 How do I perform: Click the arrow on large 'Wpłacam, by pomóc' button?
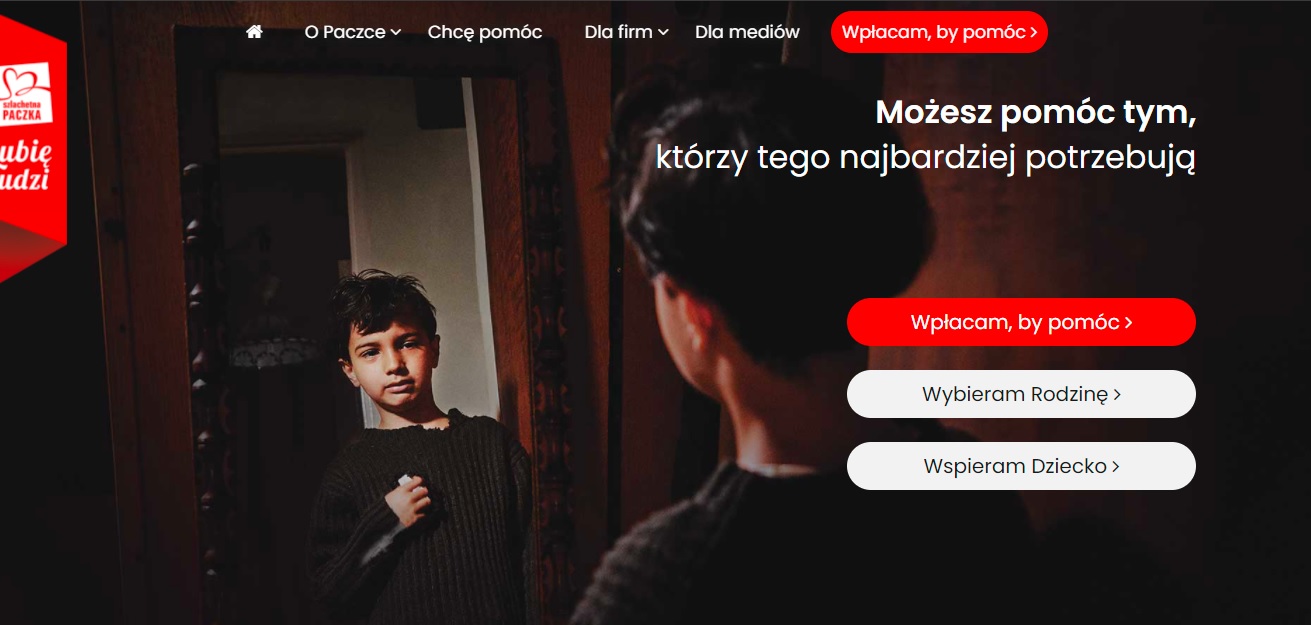click(1128, 323)
